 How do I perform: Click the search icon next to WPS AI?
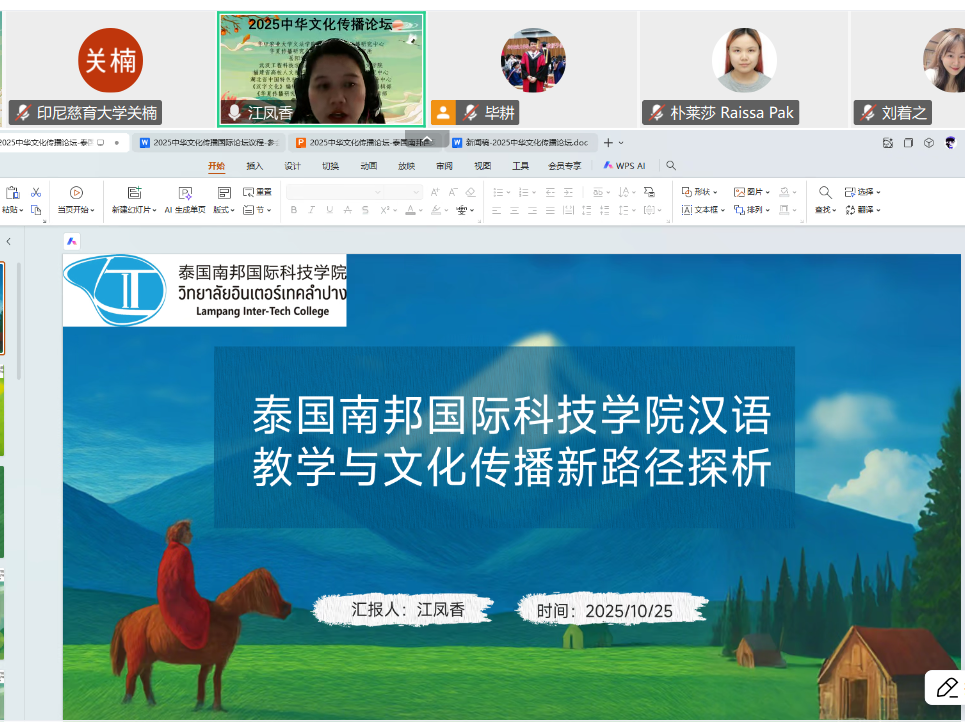tap(671, 166)
